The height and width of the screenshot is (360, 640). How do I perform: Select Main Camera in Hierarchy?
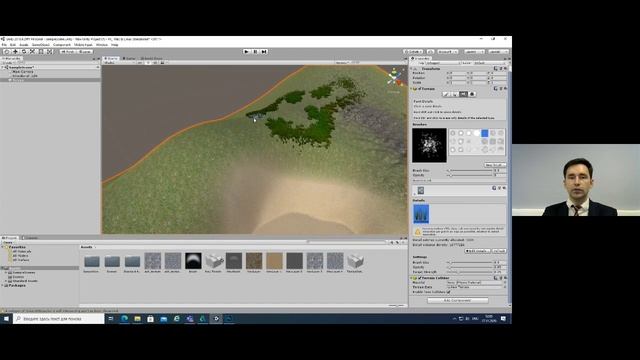pyautogui.click(x=22, y=71)
